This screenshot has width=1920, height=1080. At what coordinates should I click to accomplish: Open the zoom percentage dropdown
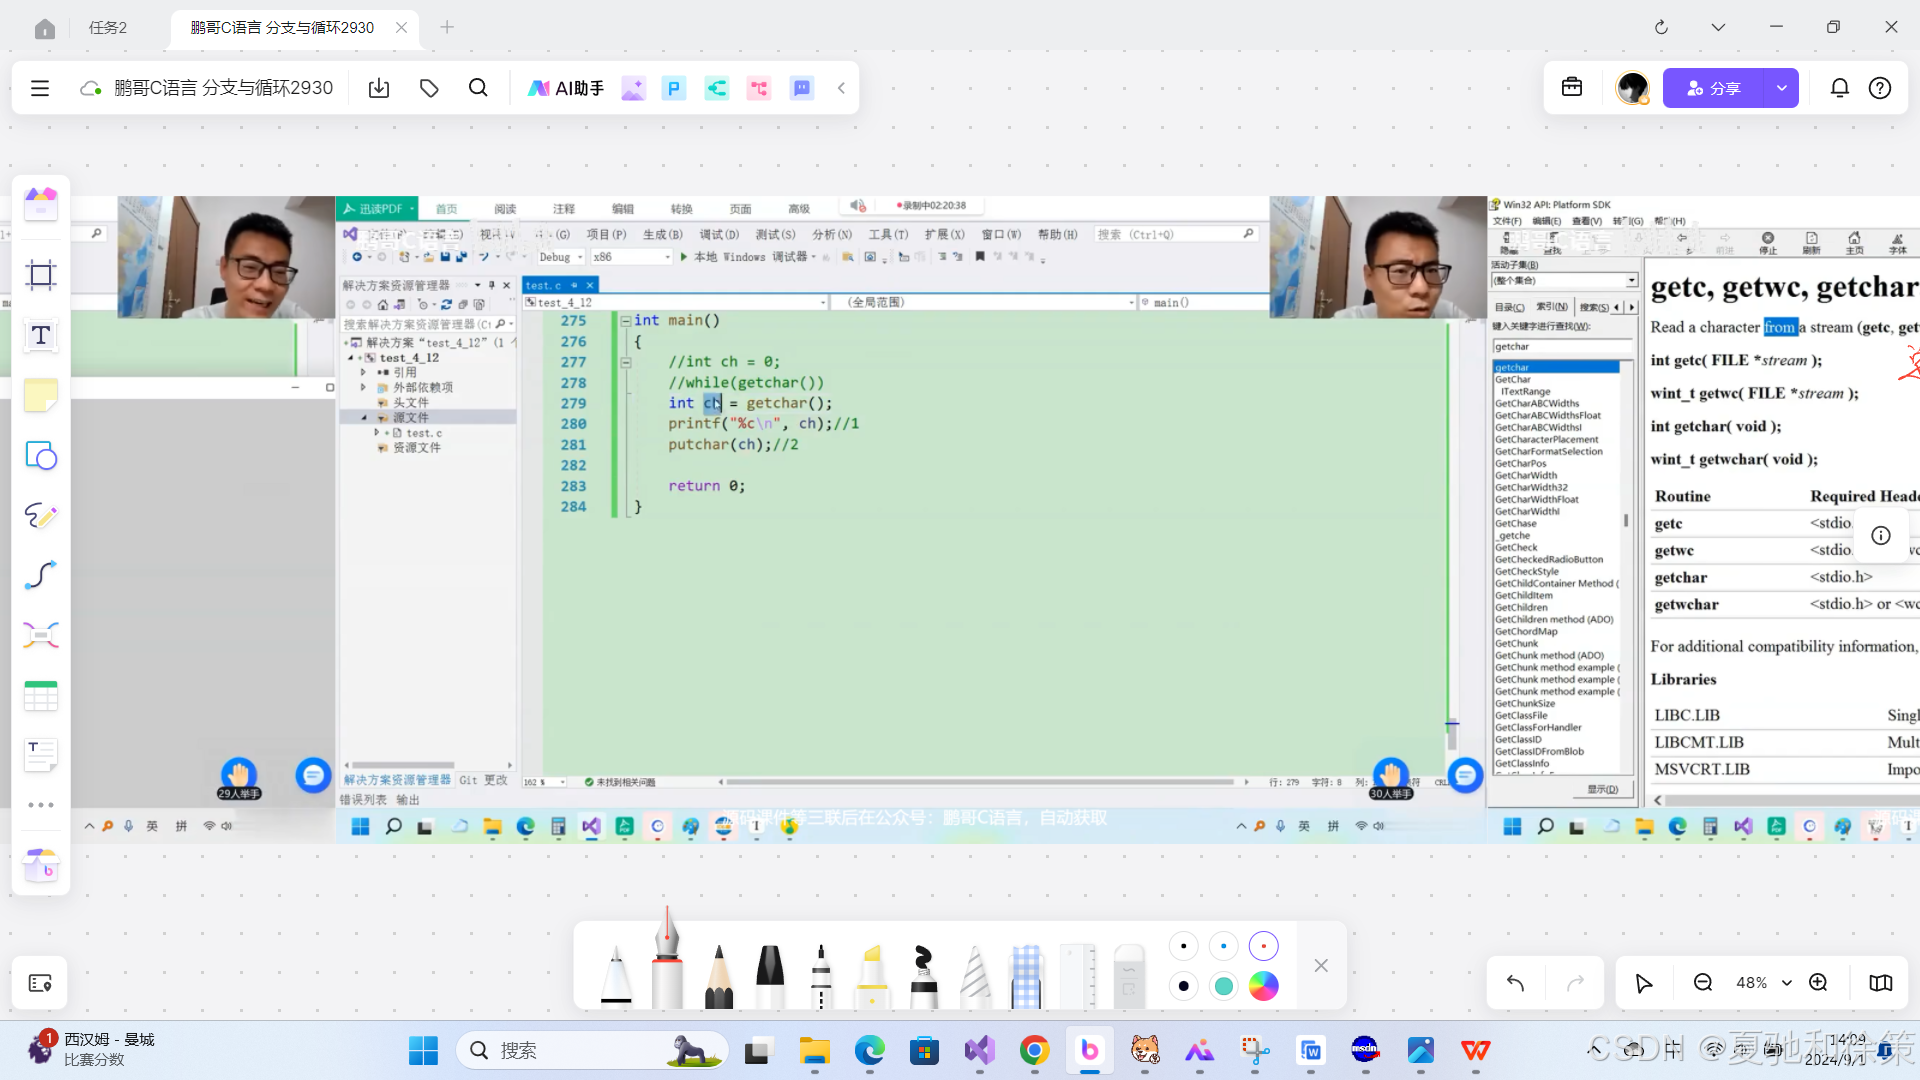pyautogui.click(x=1762, y=983)
